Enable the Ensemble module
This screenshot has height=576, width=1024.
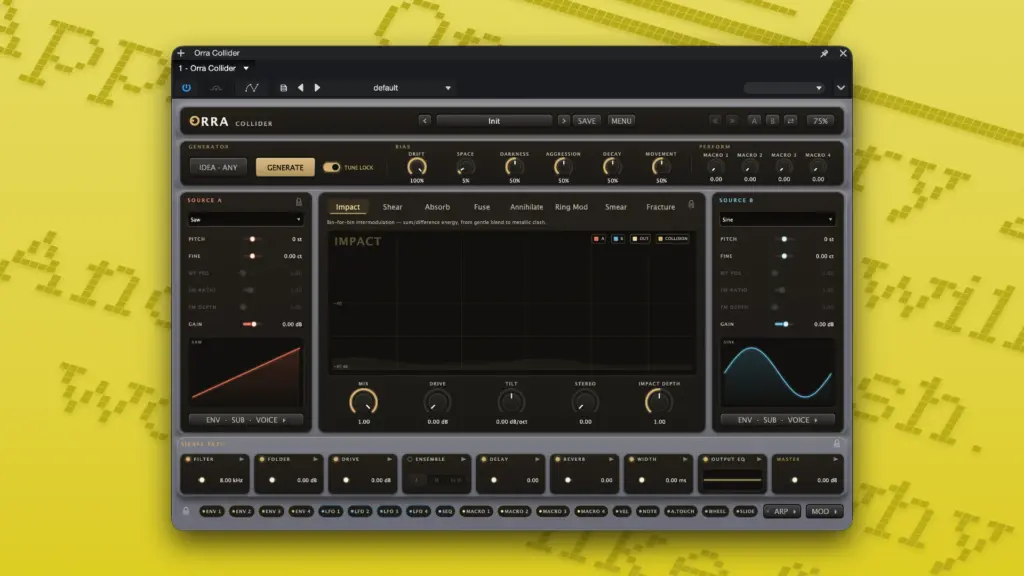pos(410,459)
